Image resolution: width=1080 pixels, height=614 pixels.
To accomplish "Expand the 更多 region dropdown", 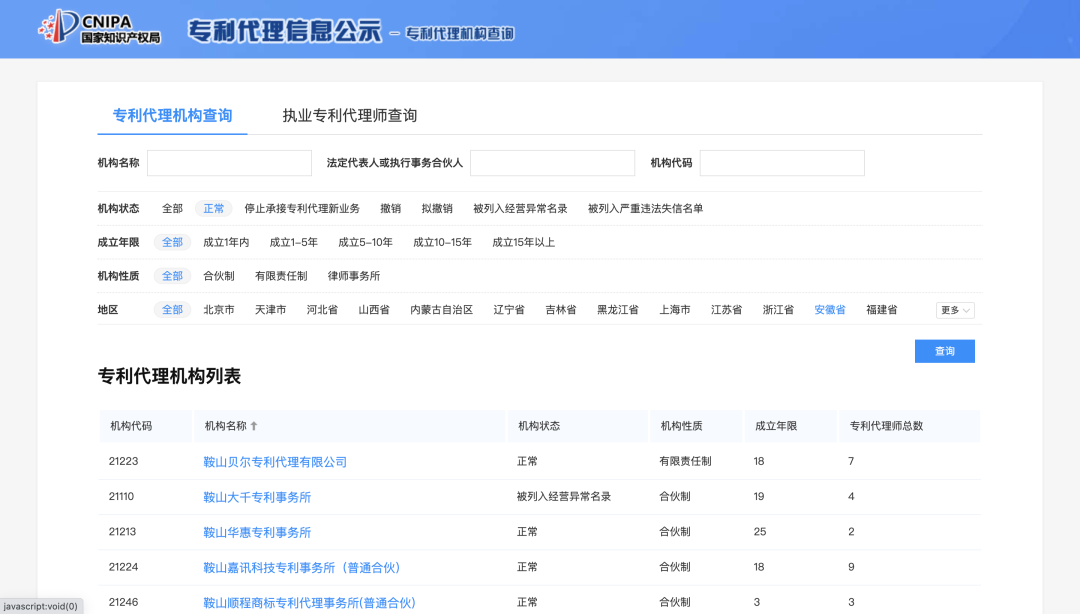I will (953, 310).
